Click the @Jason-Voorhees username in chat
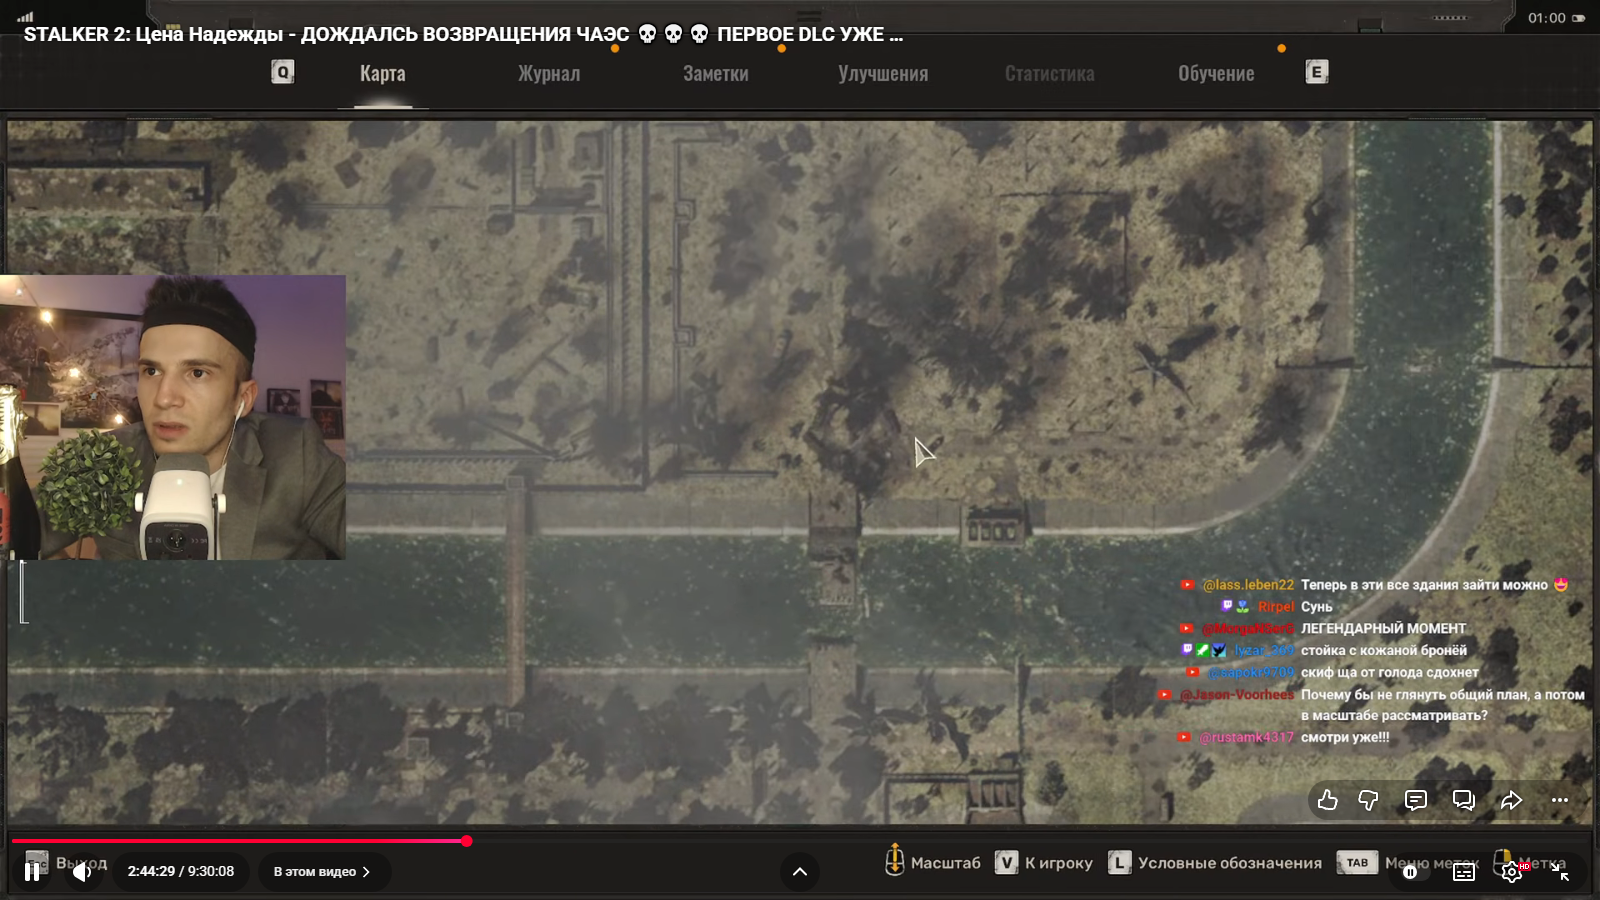Viewport: 1600px width, 900px height. 1237,695
